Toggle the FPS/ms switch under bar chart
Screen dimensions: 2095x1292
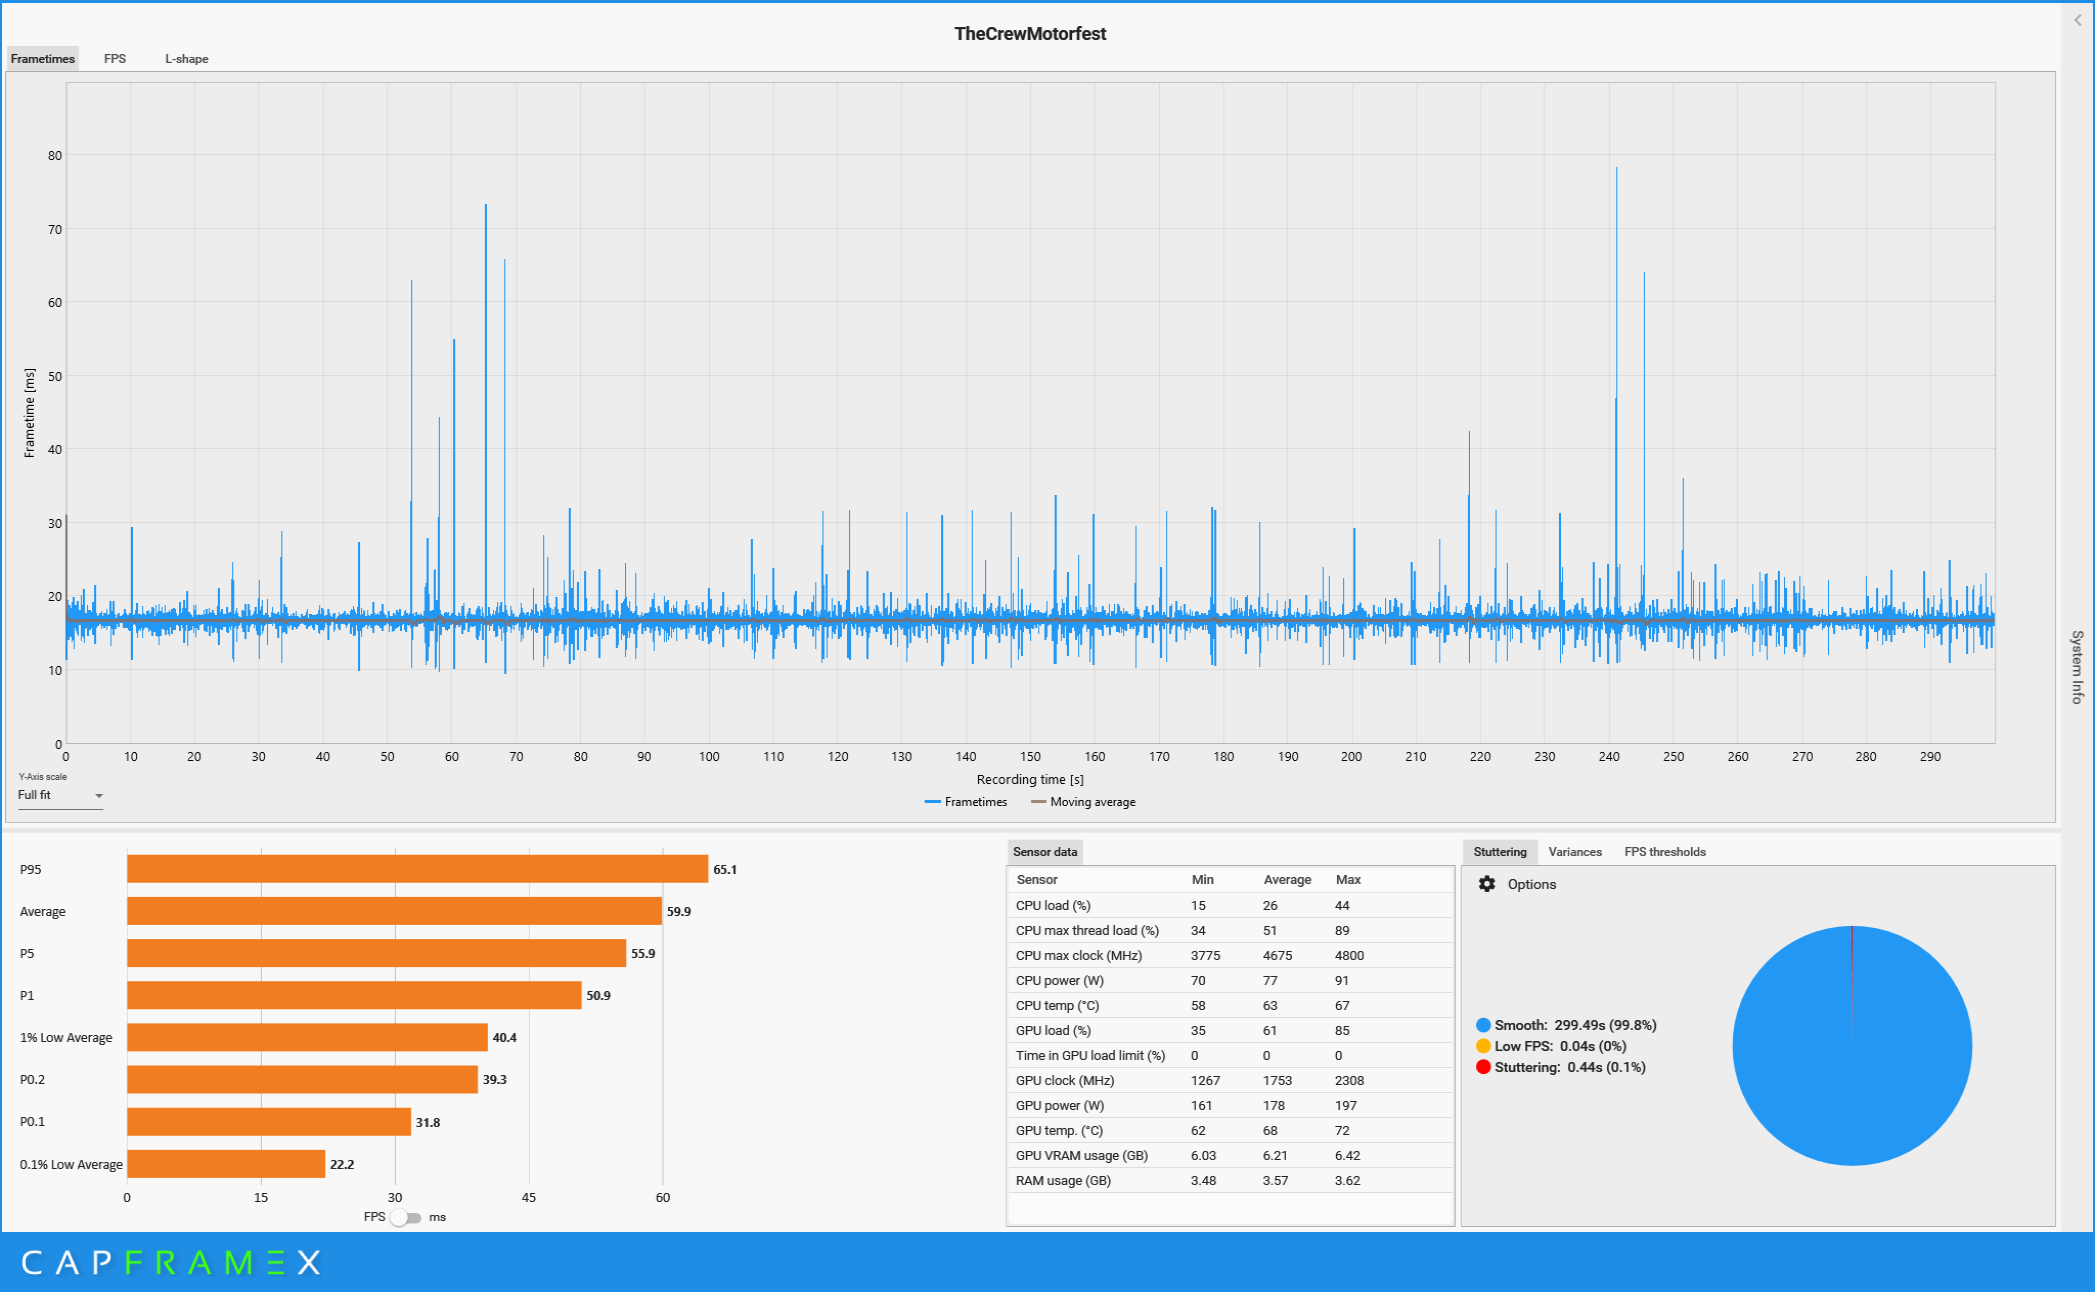click(x=406, y=1217)
